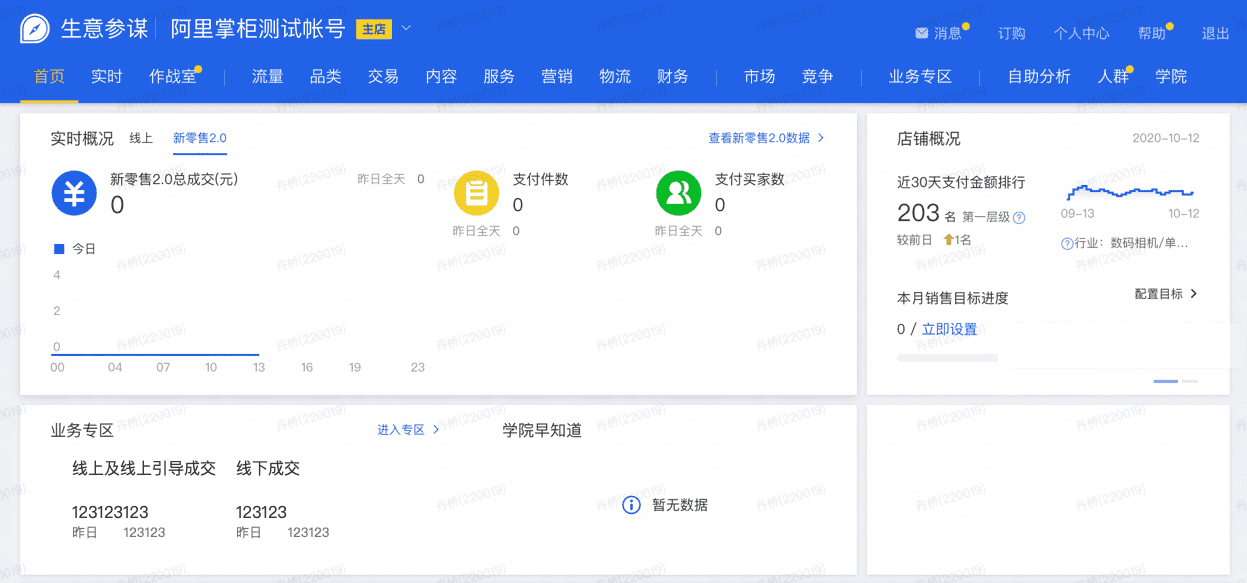Image resolution: width=1247 pixels, height=583 pixels.
Task: Select the active blue carousel indicator
Action: click(1165, 381)
